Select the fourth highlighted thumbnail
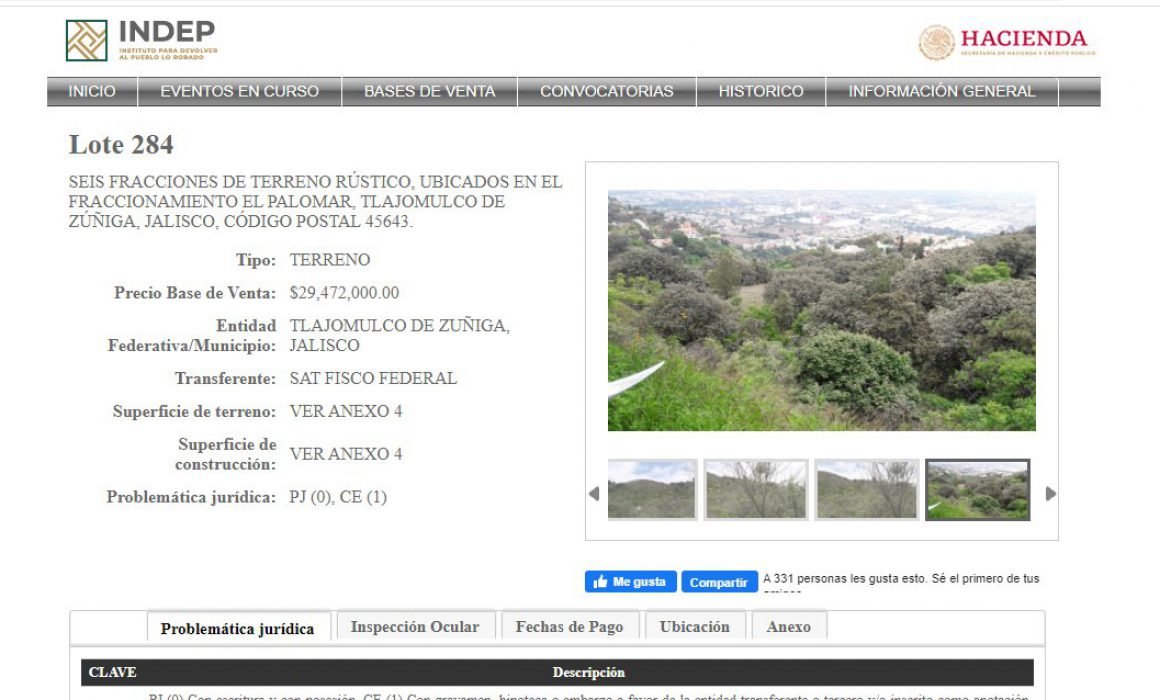This screenshot has width=1160, height=700. point(977,489)
